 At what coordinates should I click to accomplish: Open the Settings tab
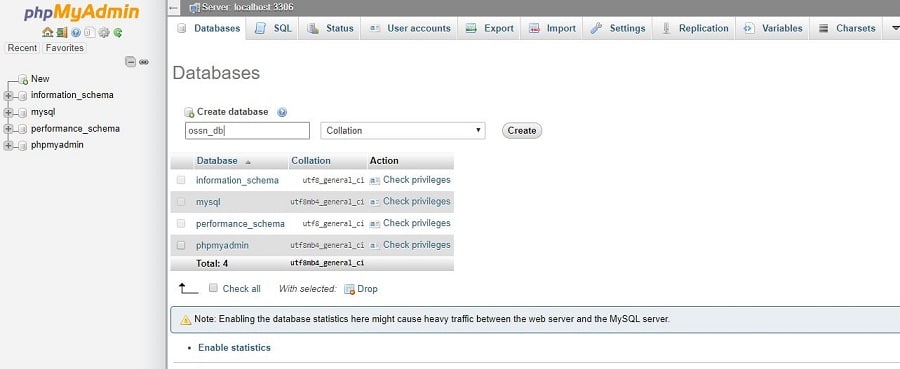coord(619,28)
